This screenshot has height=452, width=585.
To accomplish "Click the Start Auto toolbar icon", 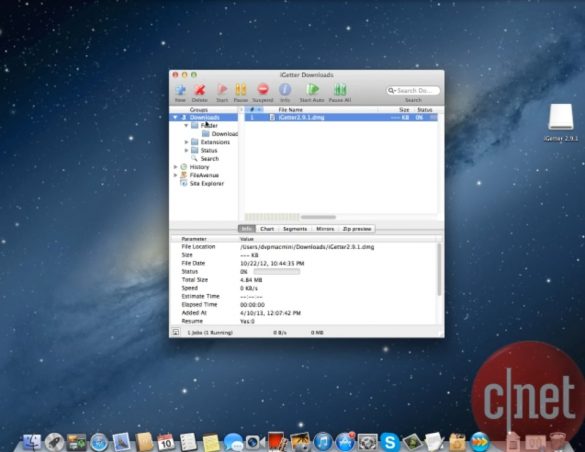I will coord(312,90).
